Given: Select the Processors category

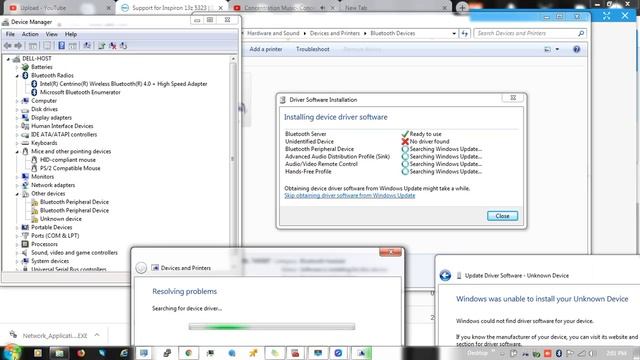Looking at the screenshot, I should [44, 244].
